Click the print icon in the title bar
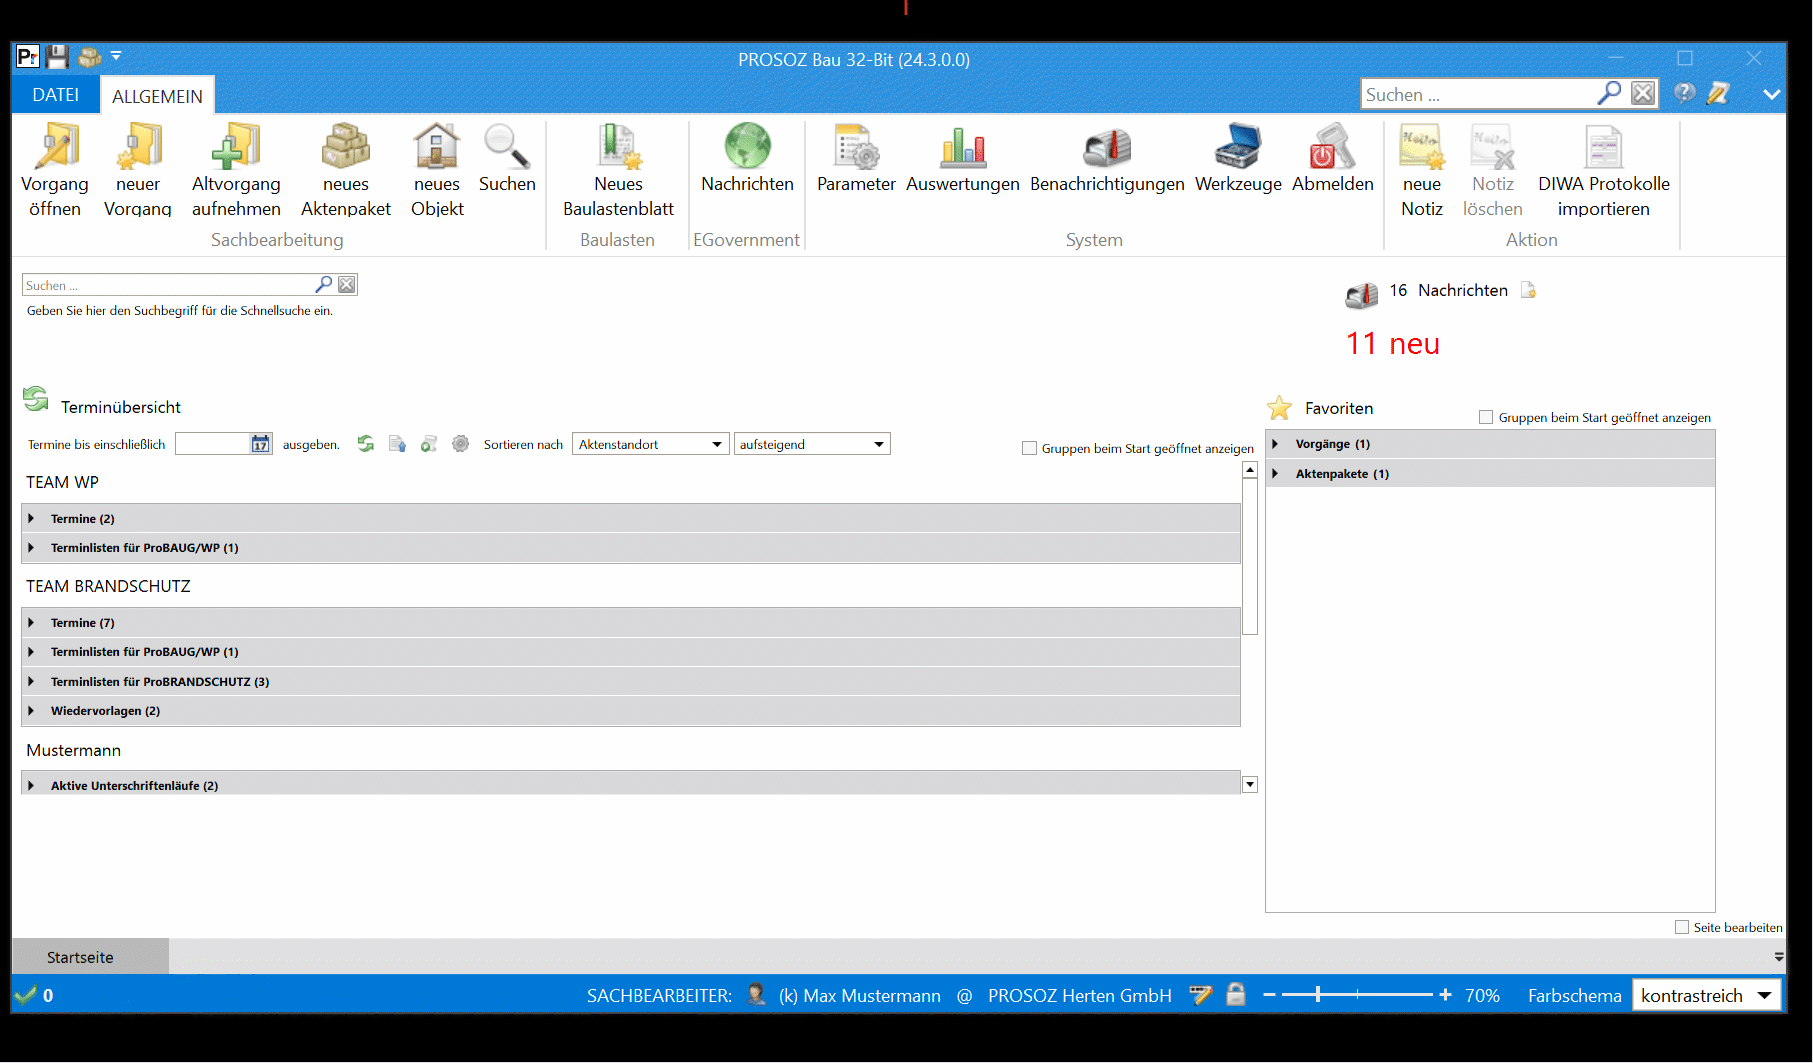1813x1063 pixels. point(90,57)
